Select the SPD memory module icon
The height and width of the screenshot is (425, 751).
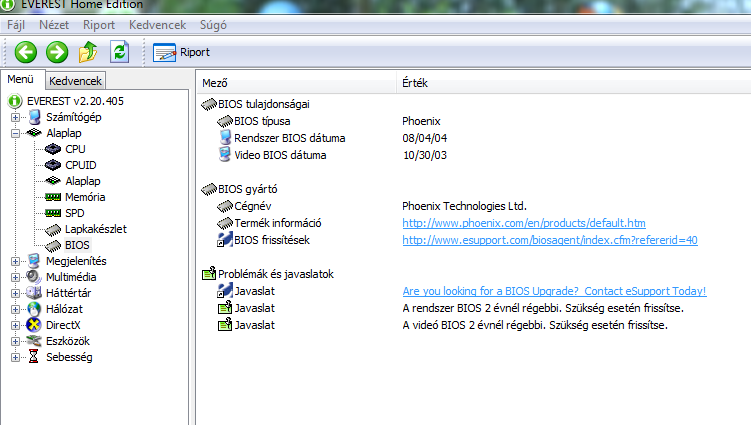[53, 213]
